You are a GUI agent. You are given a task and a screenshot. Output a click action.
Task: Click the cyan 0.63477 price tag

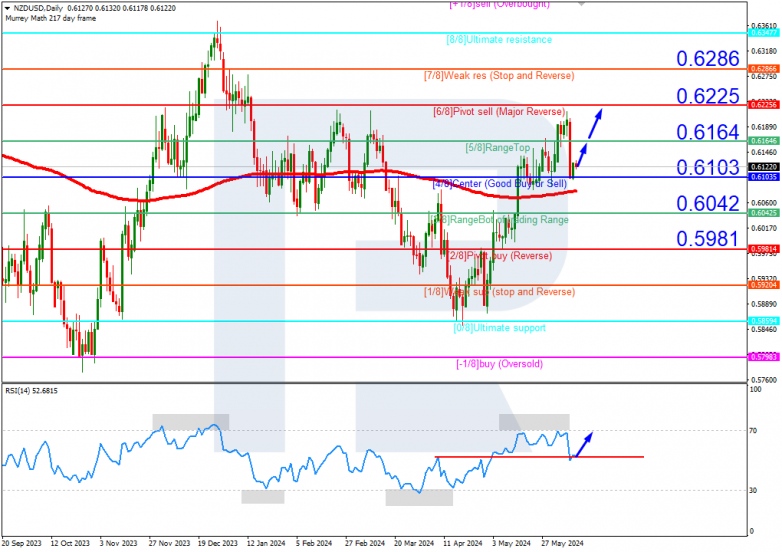(763, 33)
